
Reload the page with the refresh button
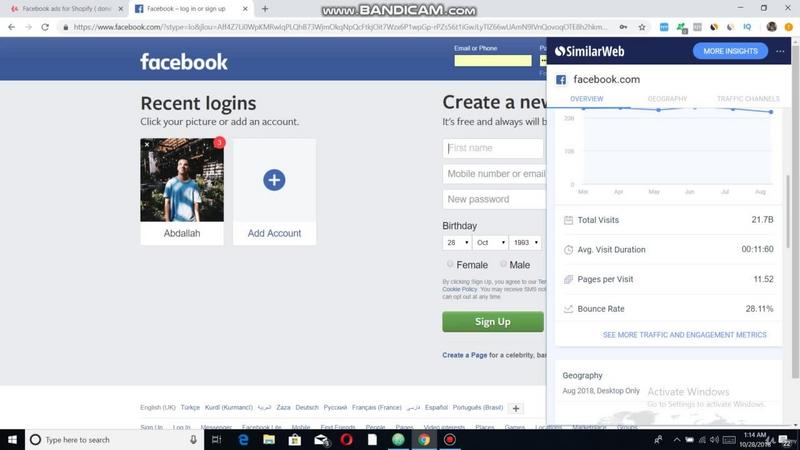(45, 27)
